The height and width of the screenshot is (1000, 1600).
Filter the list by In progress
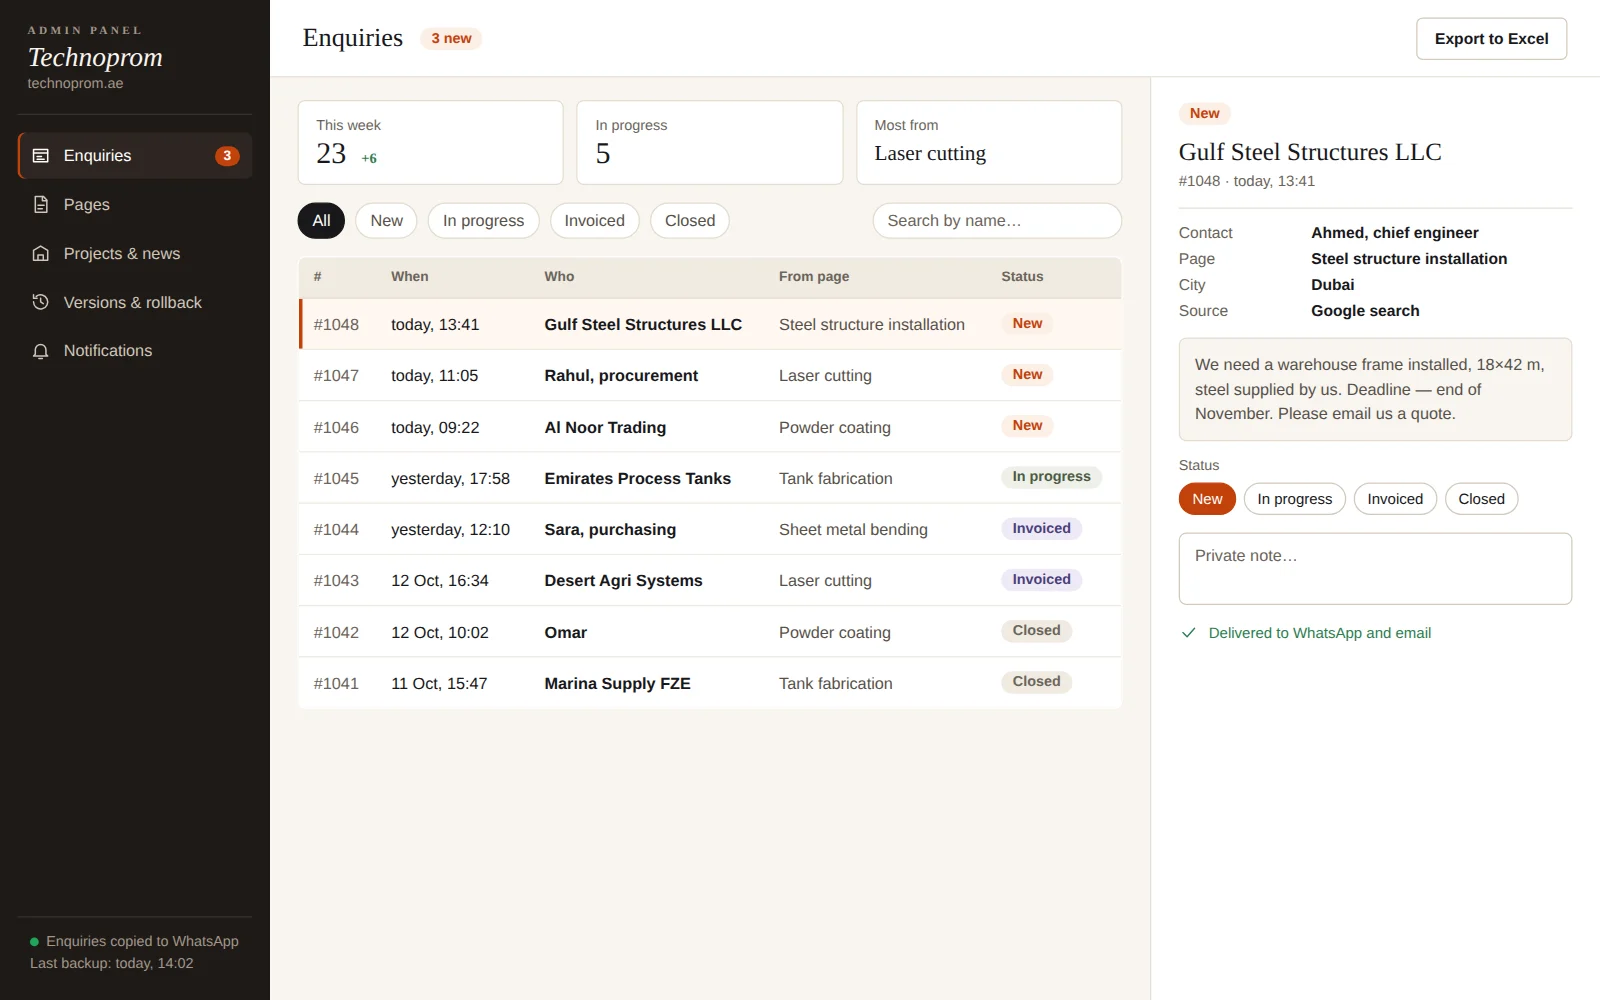[484, 221]
